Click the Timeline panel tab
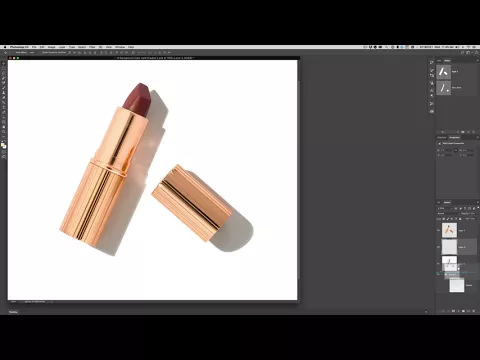The image size is (480, 360). tap(13, 312)
